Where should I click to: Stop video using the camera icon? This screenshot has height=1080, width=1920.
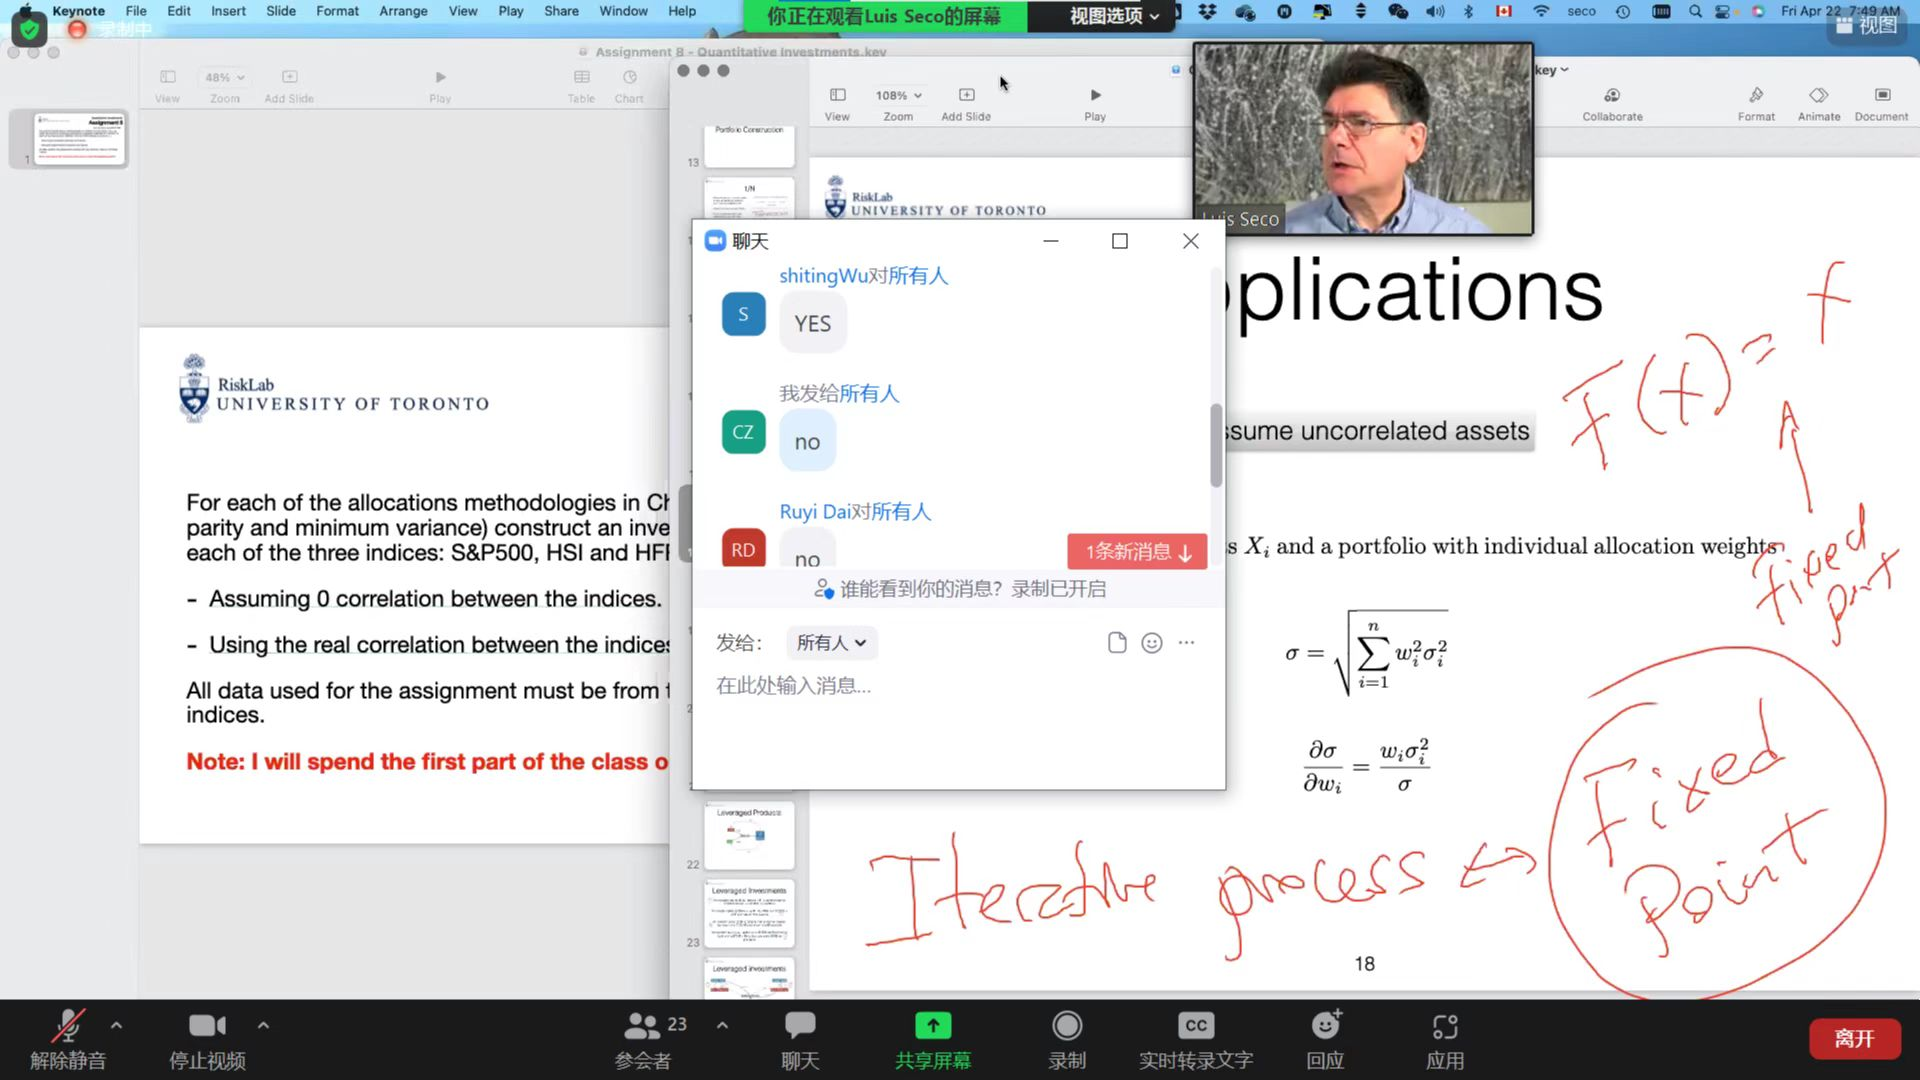[206, 1027]
